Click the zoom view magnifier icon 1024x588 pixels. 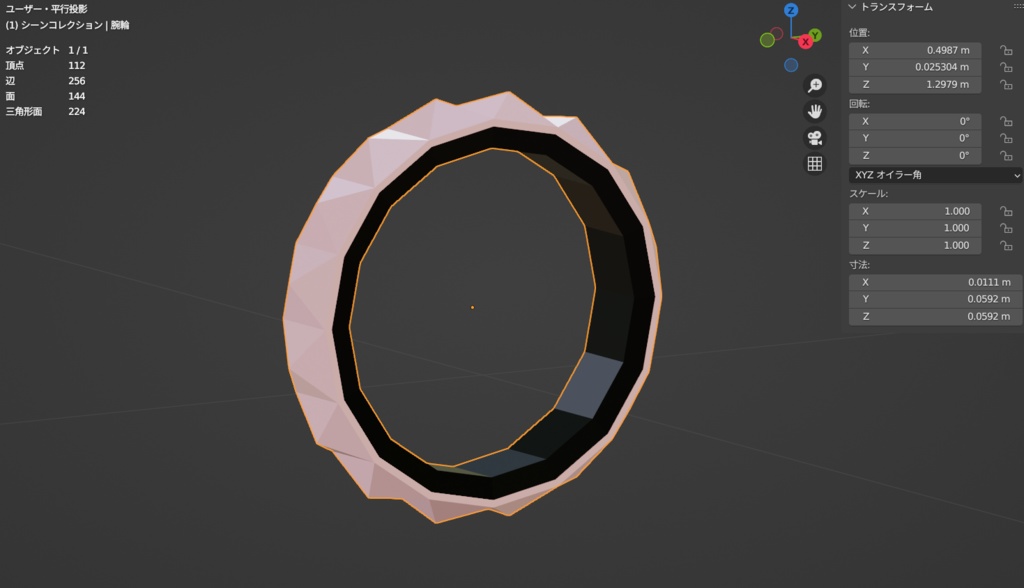pos(815,86)
